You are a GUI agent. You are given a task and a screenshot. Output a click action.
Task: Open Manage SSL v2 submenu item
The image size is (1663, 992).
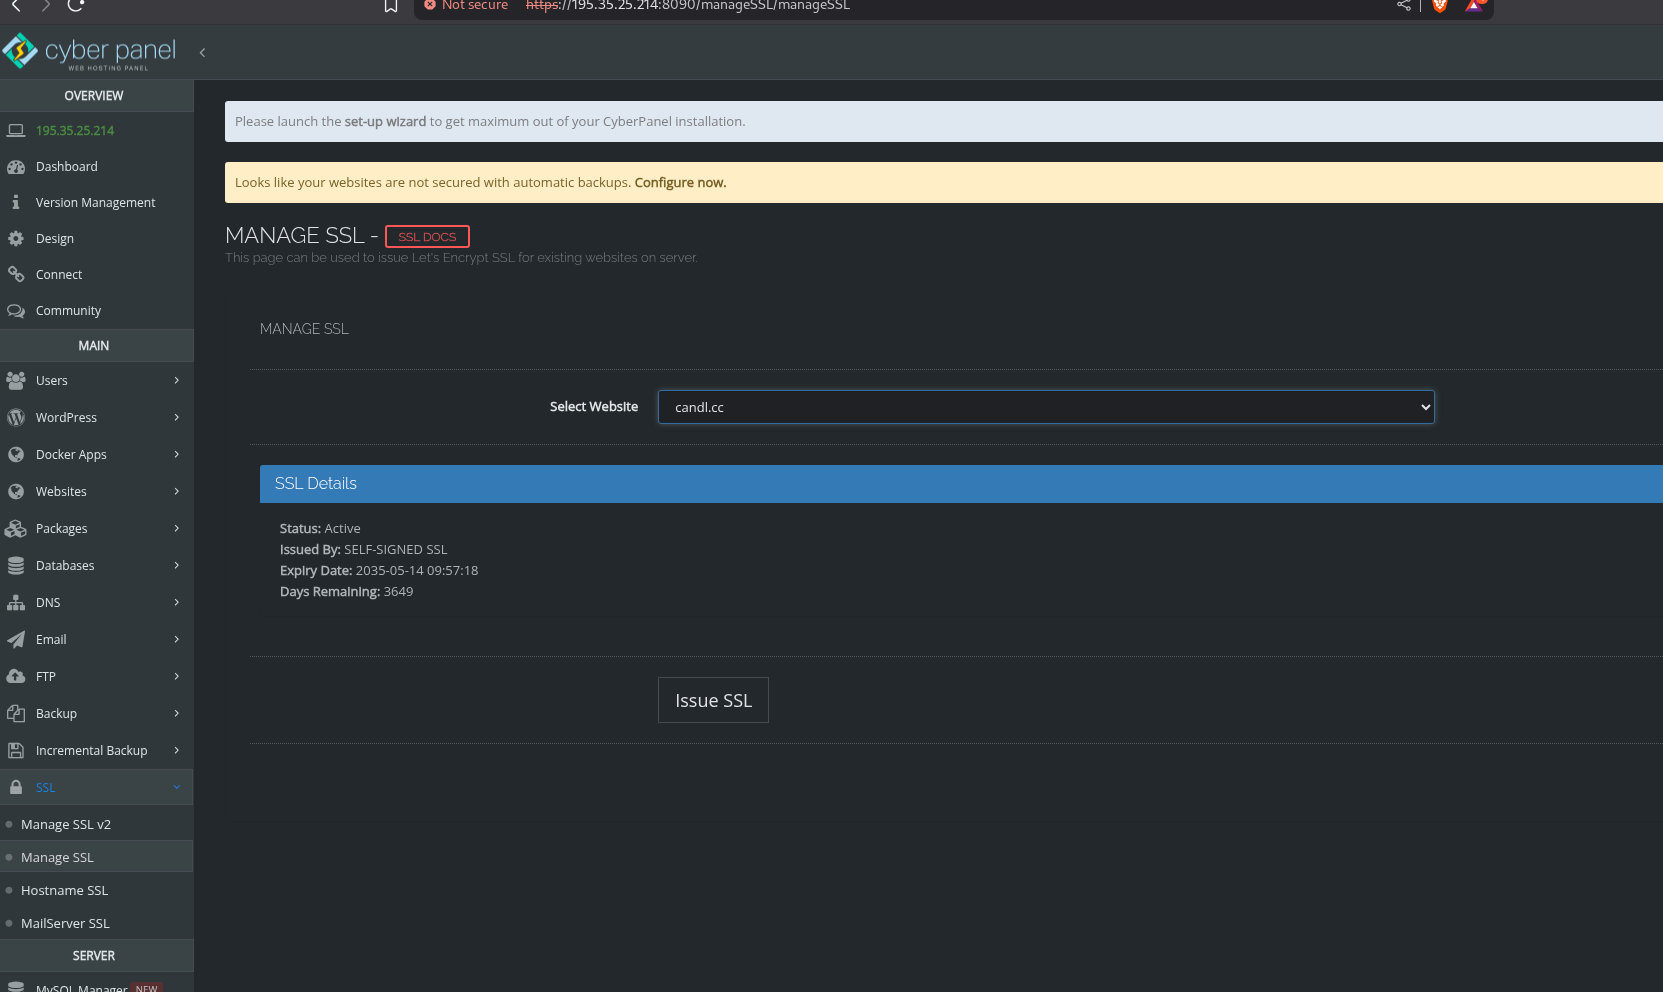[x=66, y=824]
